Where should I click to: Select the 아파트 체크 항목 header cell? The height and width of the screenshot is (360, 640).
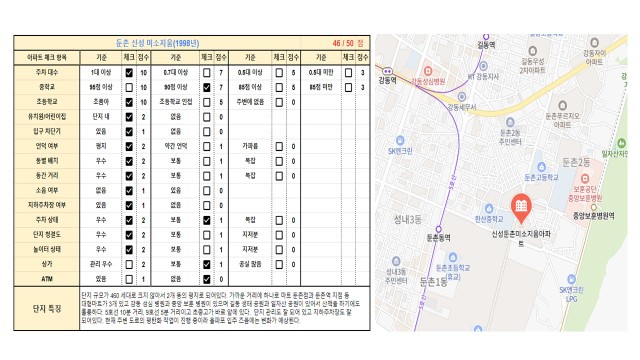click(47, 58)
